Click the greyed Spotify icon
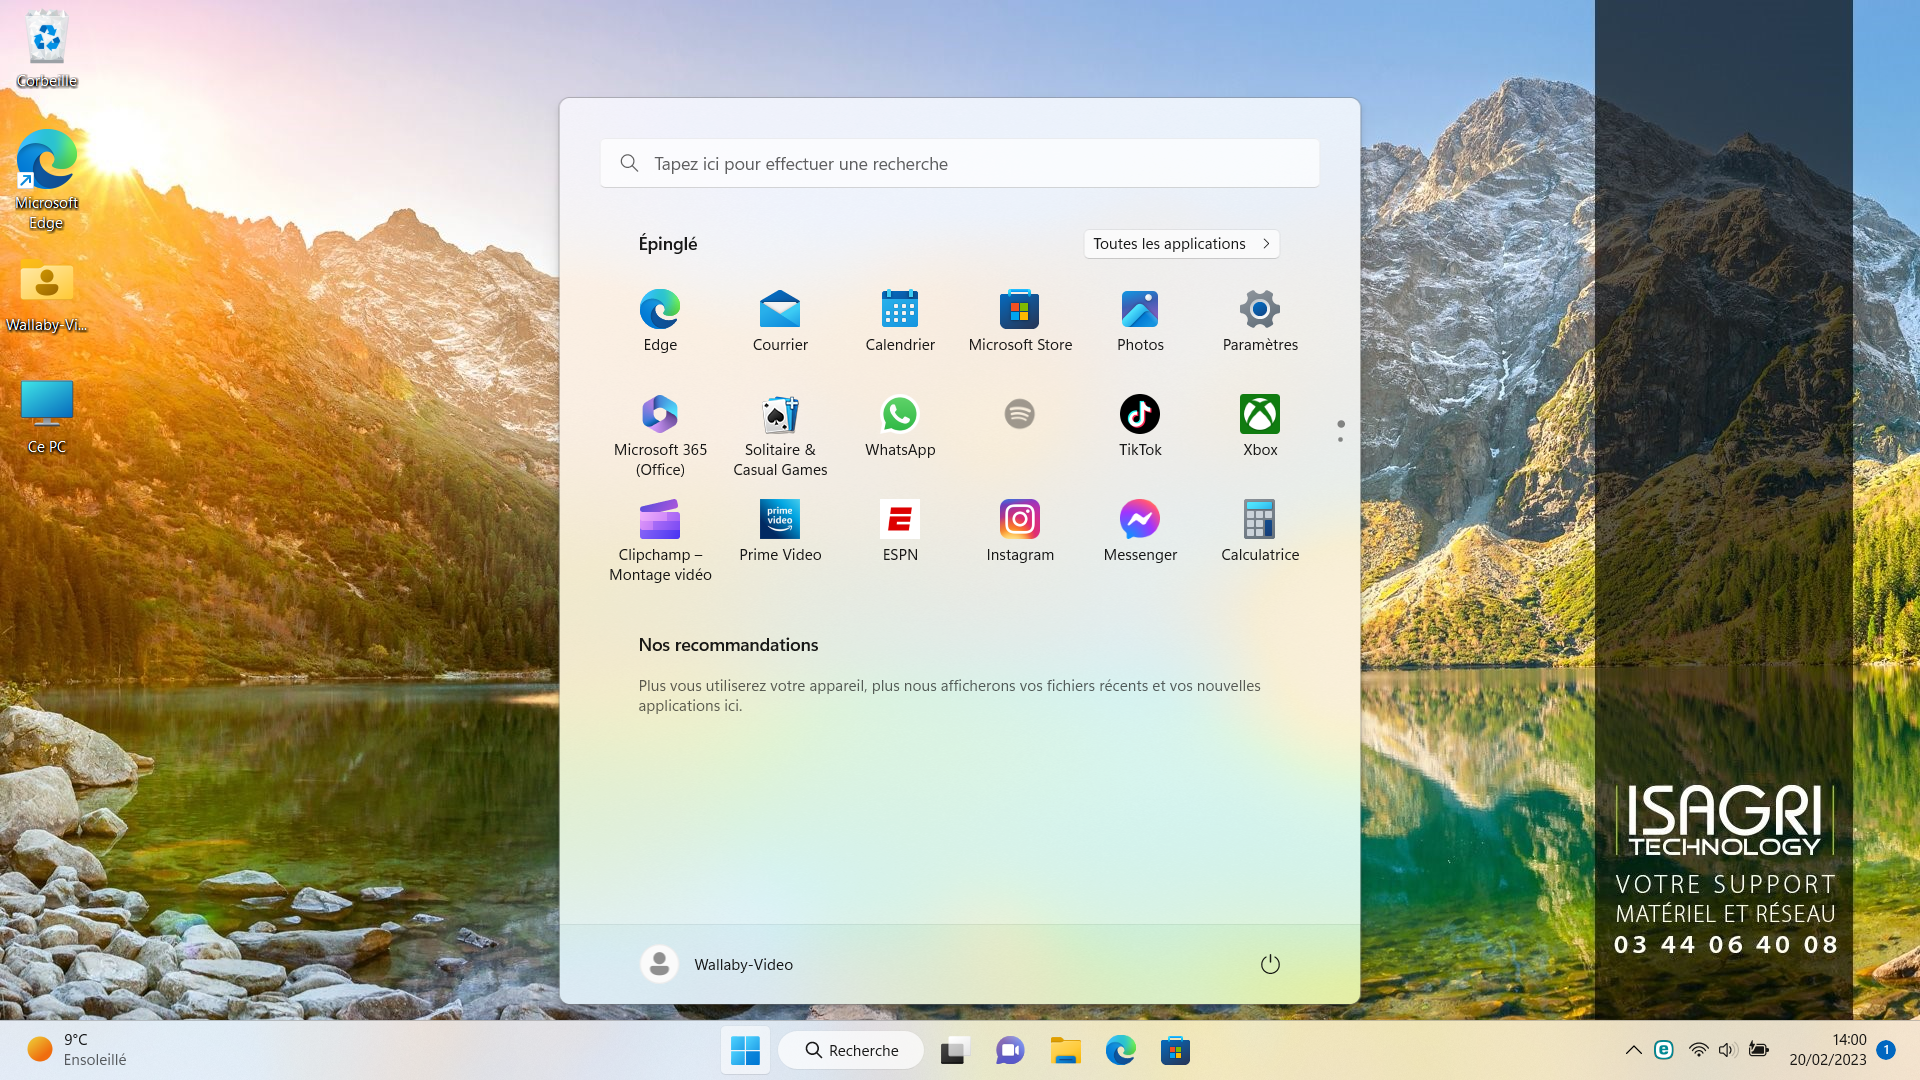 click(x=1020, y=414)
